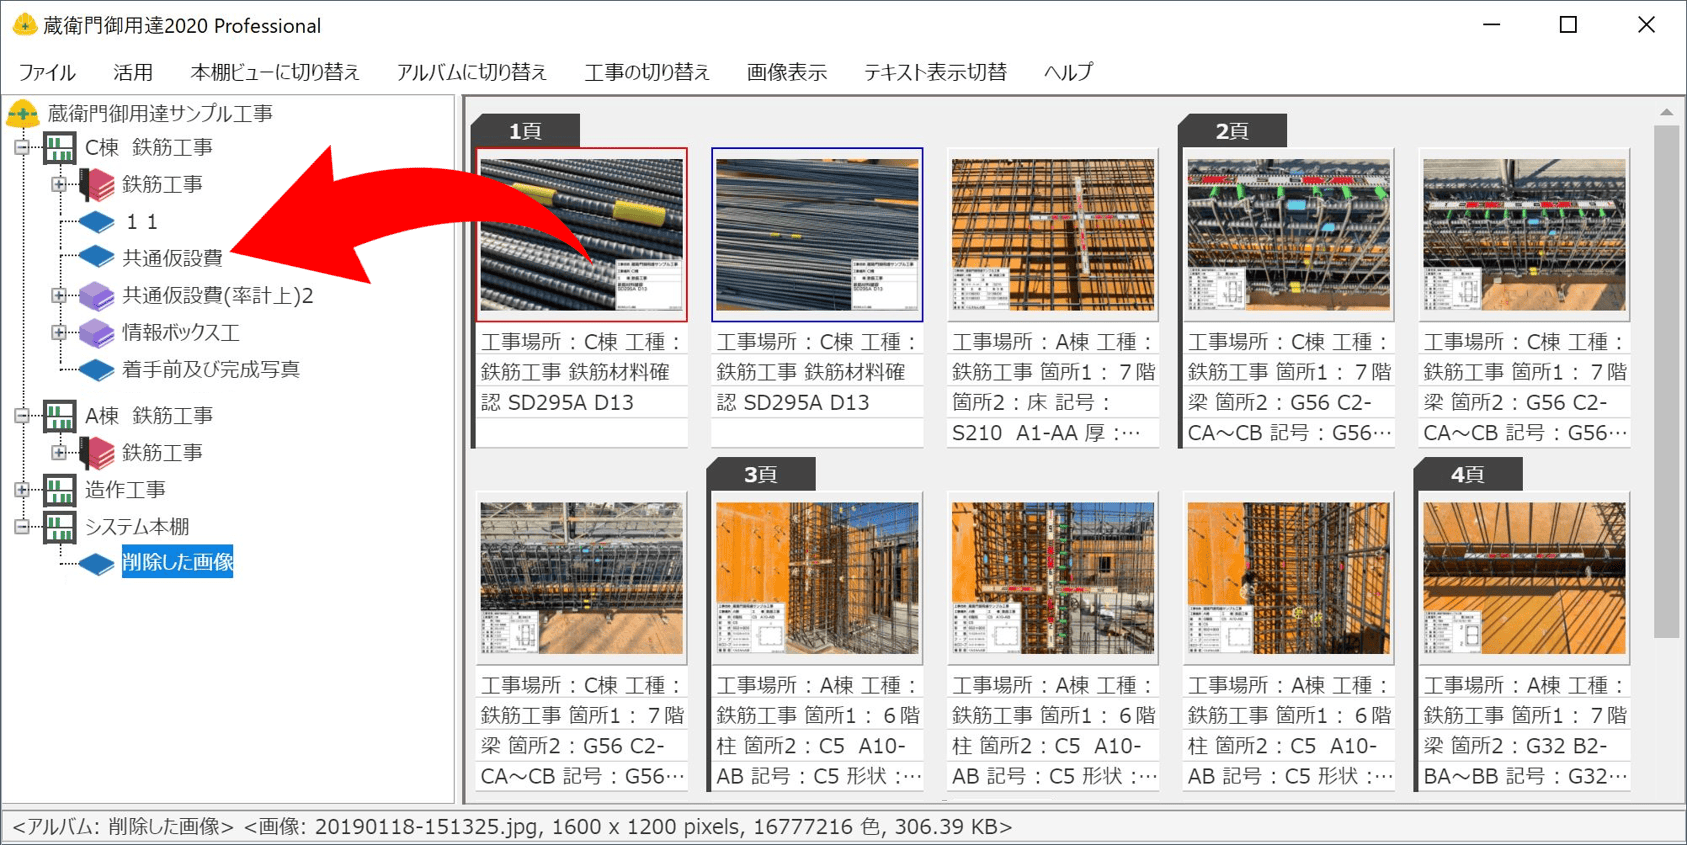Viewport: 1687px width, 845px height.
Task: Select the first rebar thumbnail with yellow tags
Action: pos(582,235)
